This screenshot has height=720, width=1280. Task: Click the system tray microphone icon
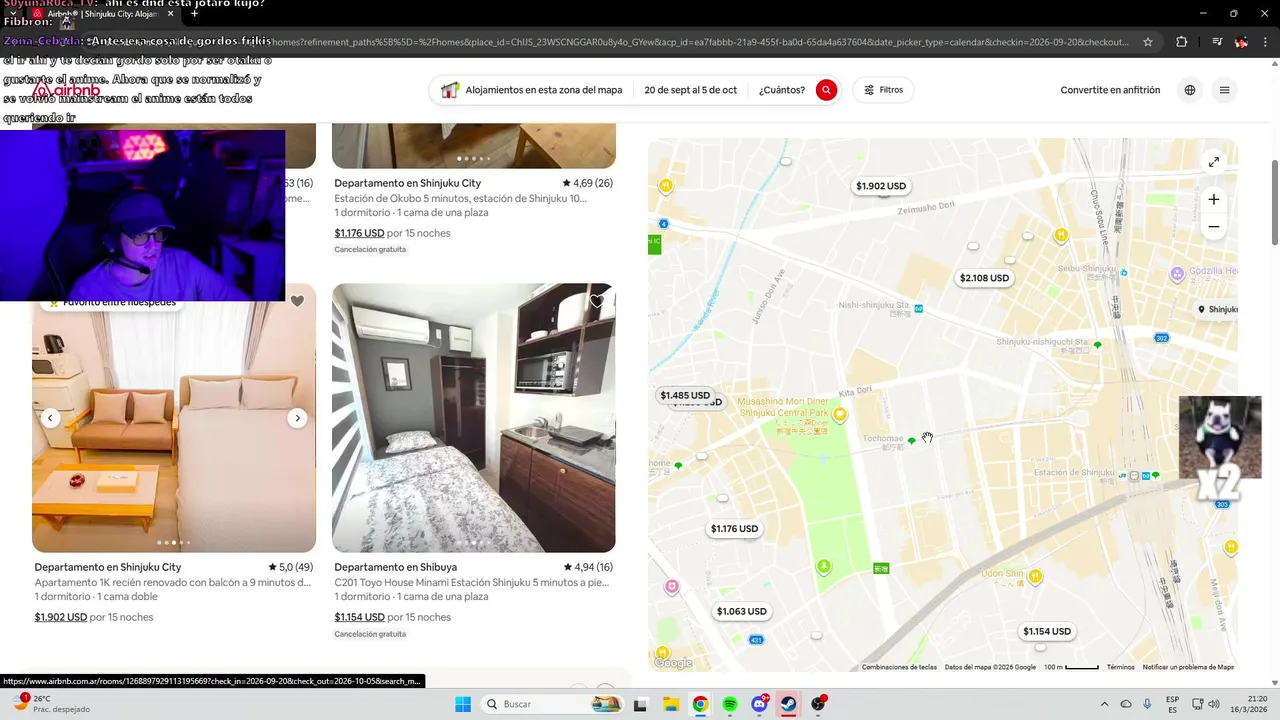[1147, 704]
